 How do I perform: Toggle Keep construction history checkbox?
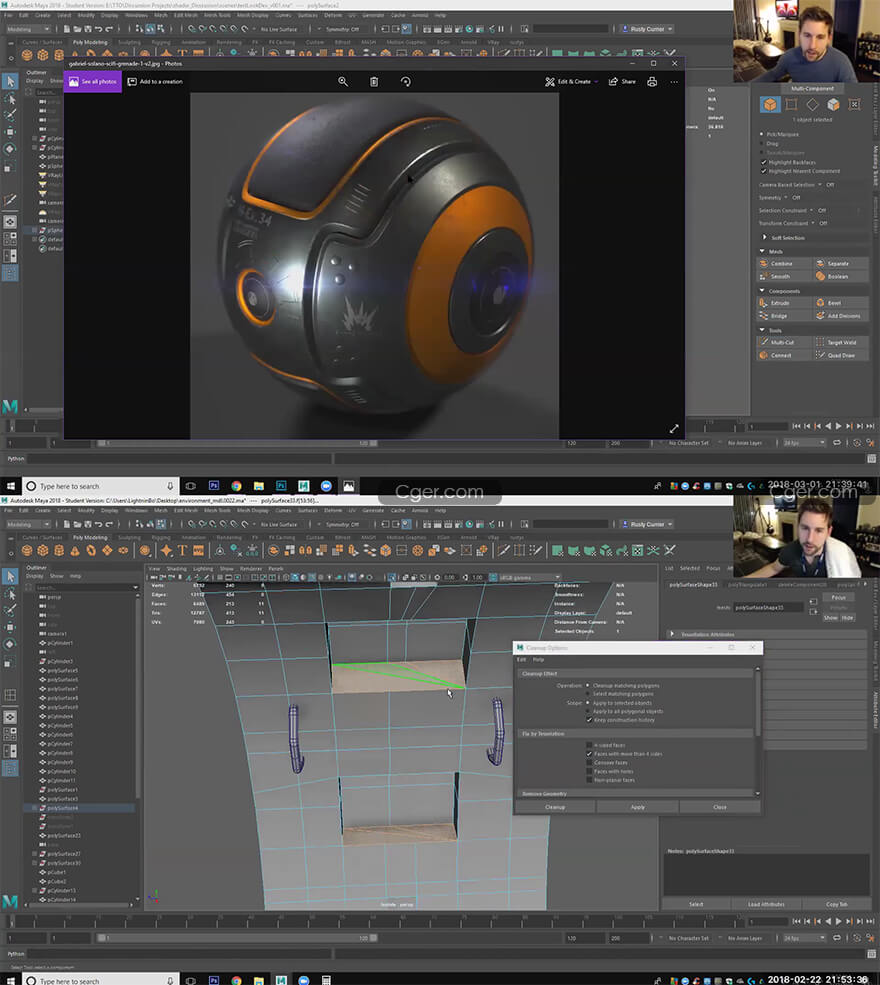click(589, 719)
